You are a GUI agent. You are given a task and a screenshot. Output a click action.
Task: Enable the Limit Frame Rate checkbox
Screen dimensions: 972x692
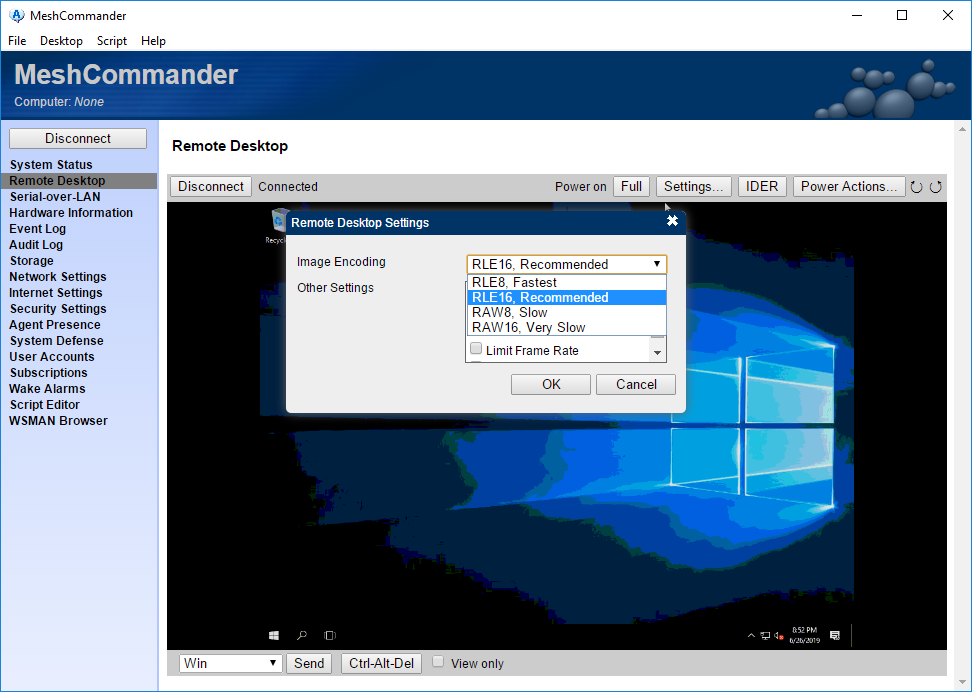tap(476, 348)
